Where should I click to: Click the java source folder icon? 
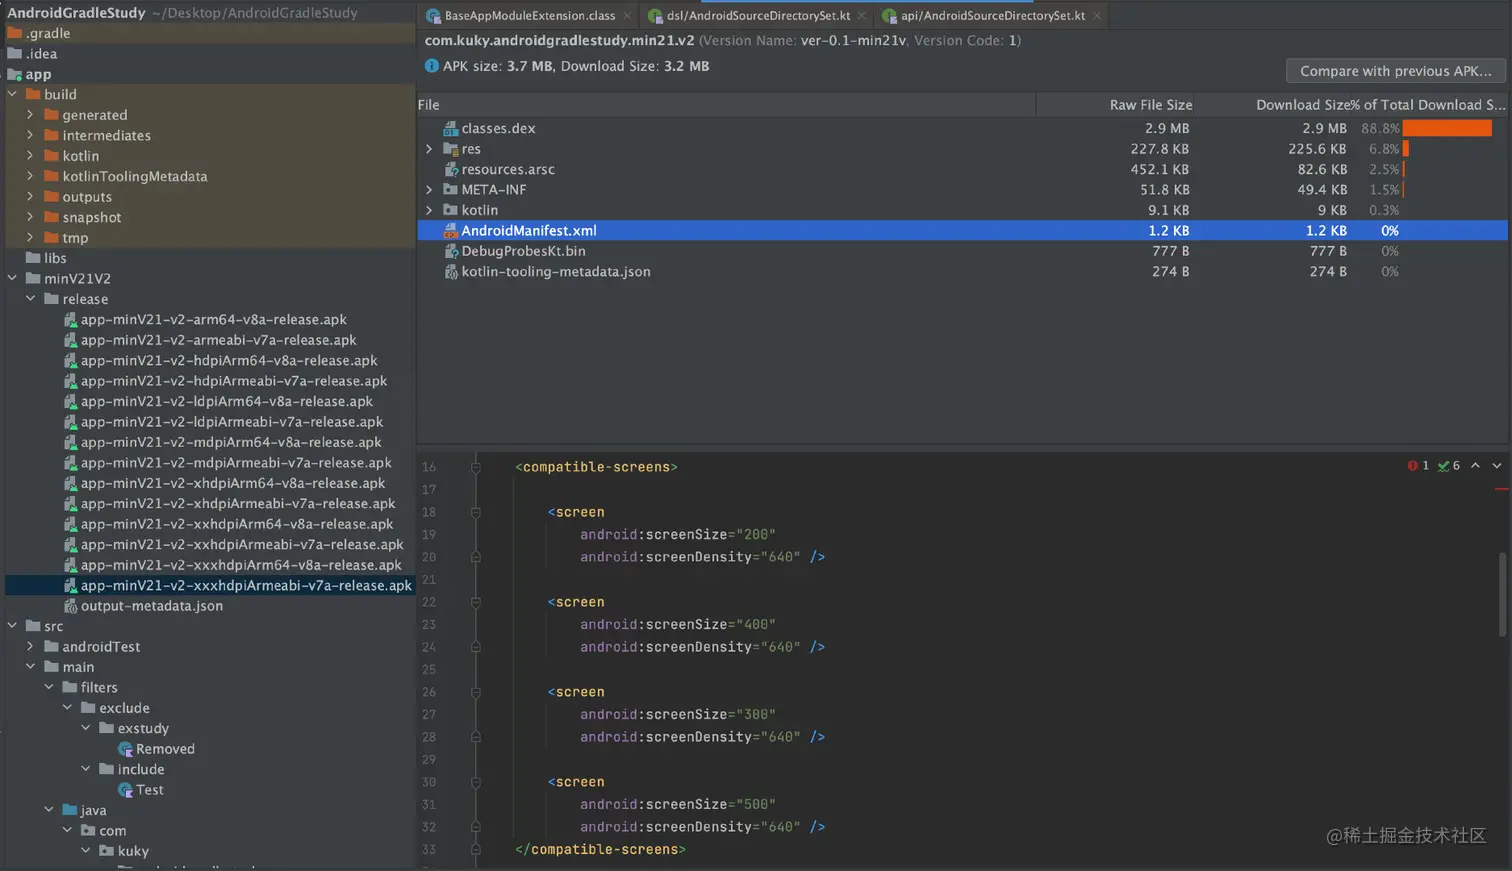pyautogui.click(x=70, y=810)
